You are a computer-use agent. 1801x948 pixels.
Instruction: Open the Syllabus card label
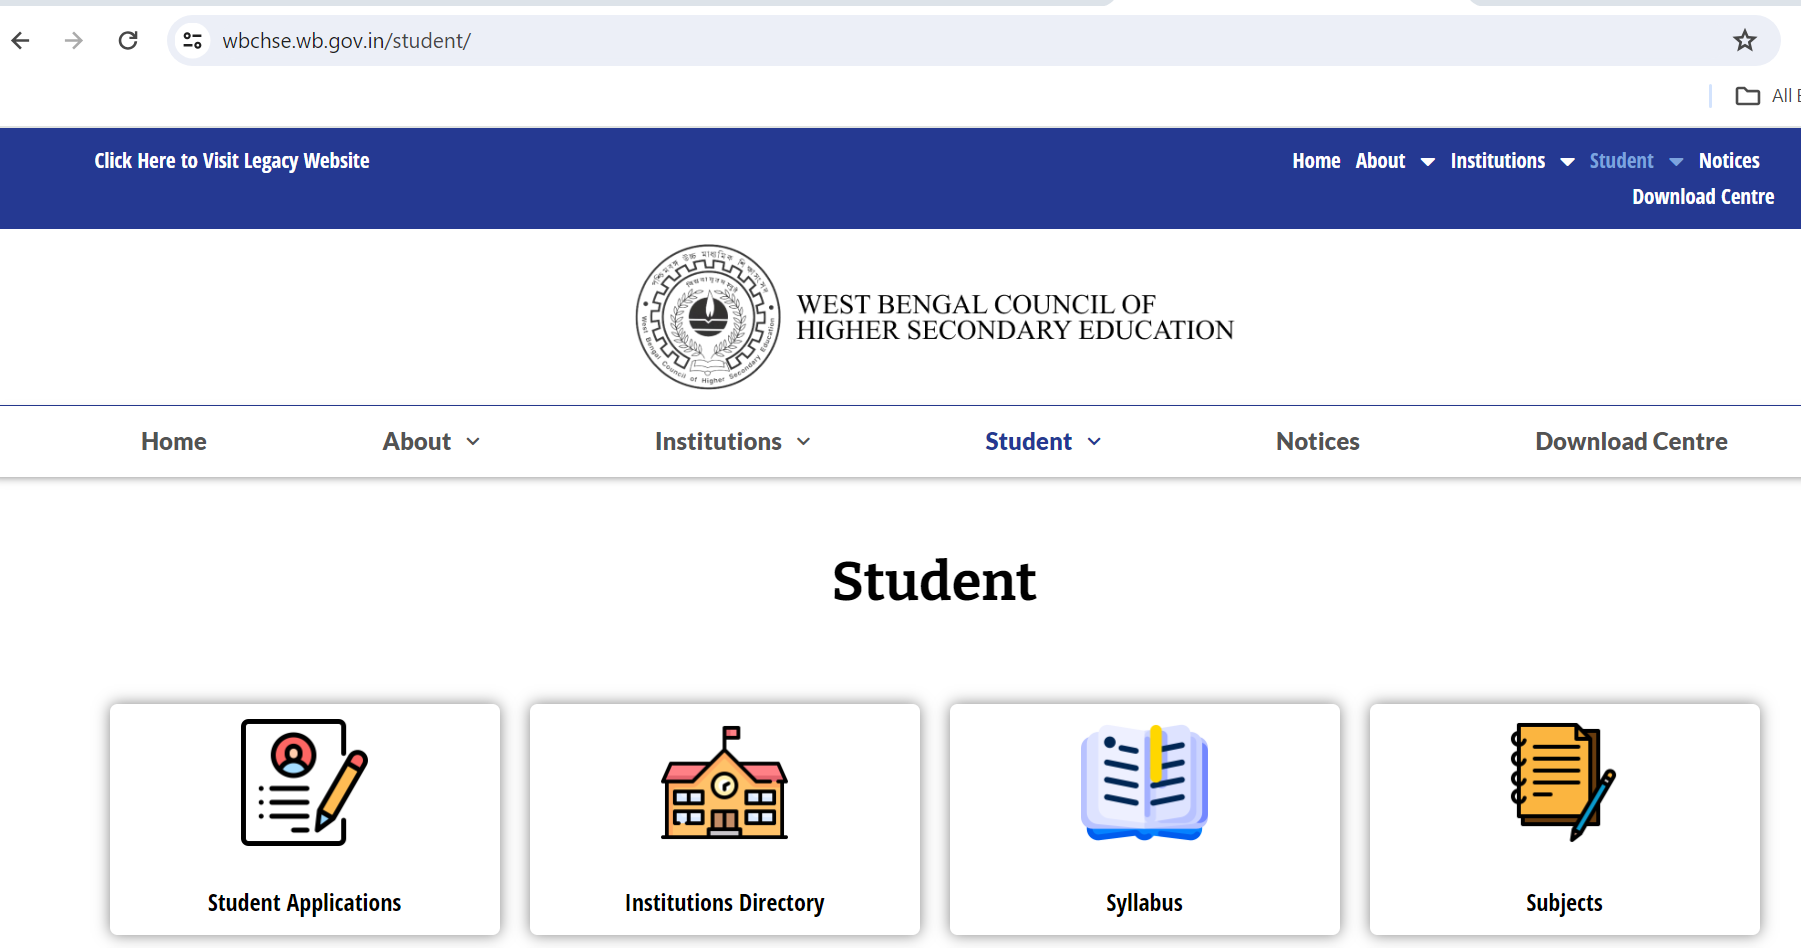1144,903
